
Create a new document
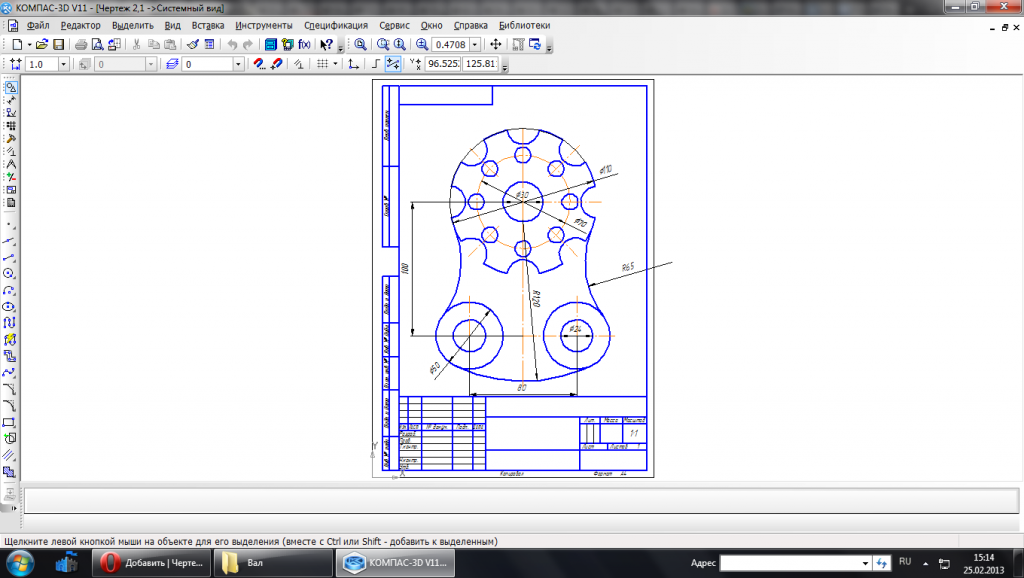(17, 44)
